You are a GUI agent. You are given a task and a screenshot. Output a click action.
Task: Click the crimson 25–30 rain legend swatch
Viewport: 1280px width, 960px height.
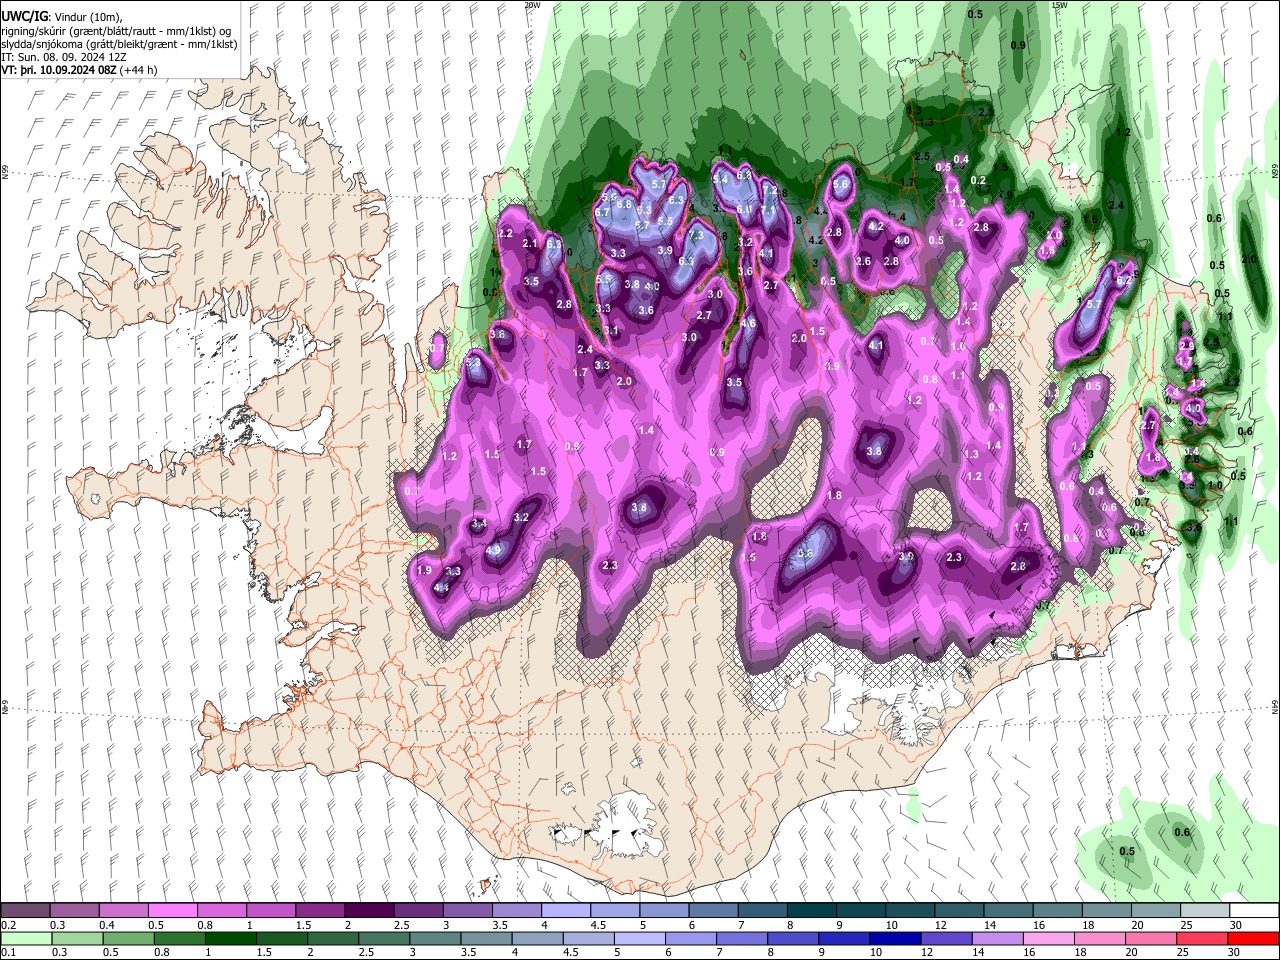(1202, 938)
